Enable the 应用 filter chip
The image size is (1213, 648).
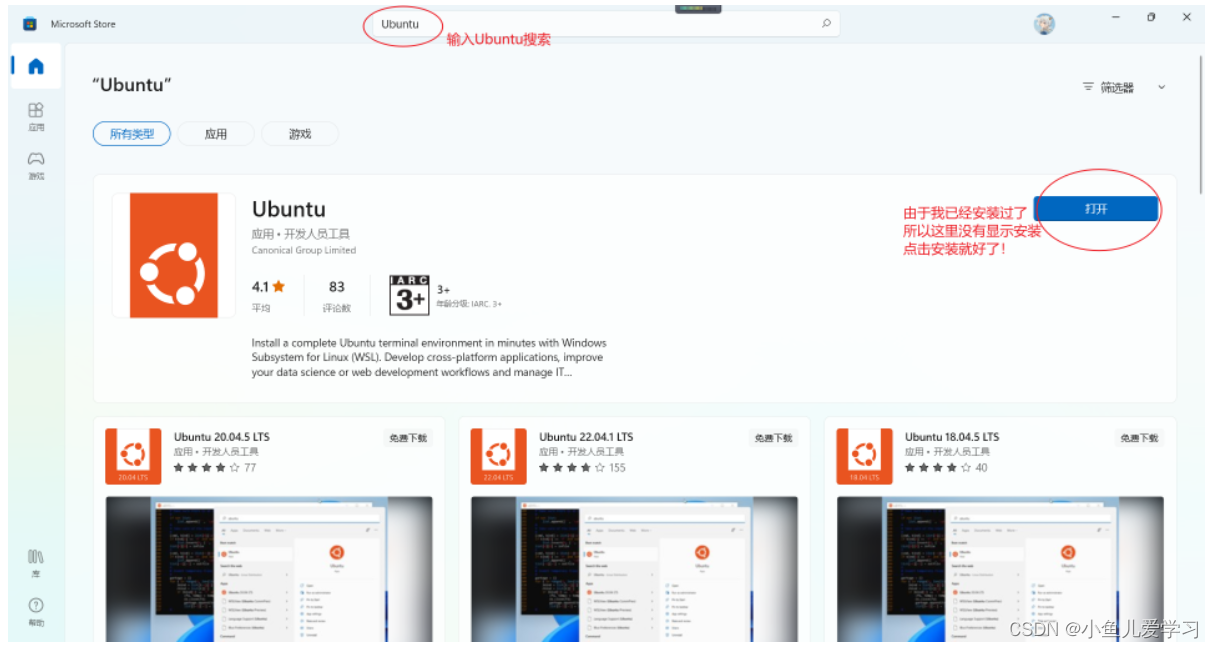216,133
